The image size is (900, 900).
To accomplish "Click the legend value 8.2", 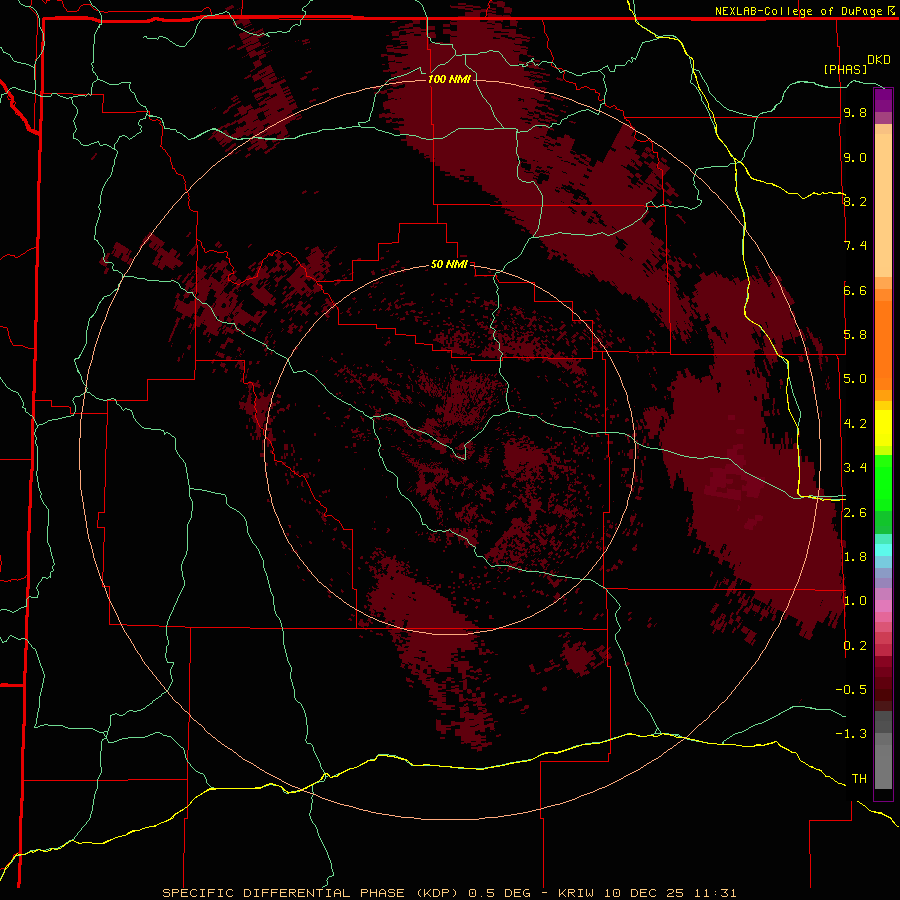I will point(855,201).
